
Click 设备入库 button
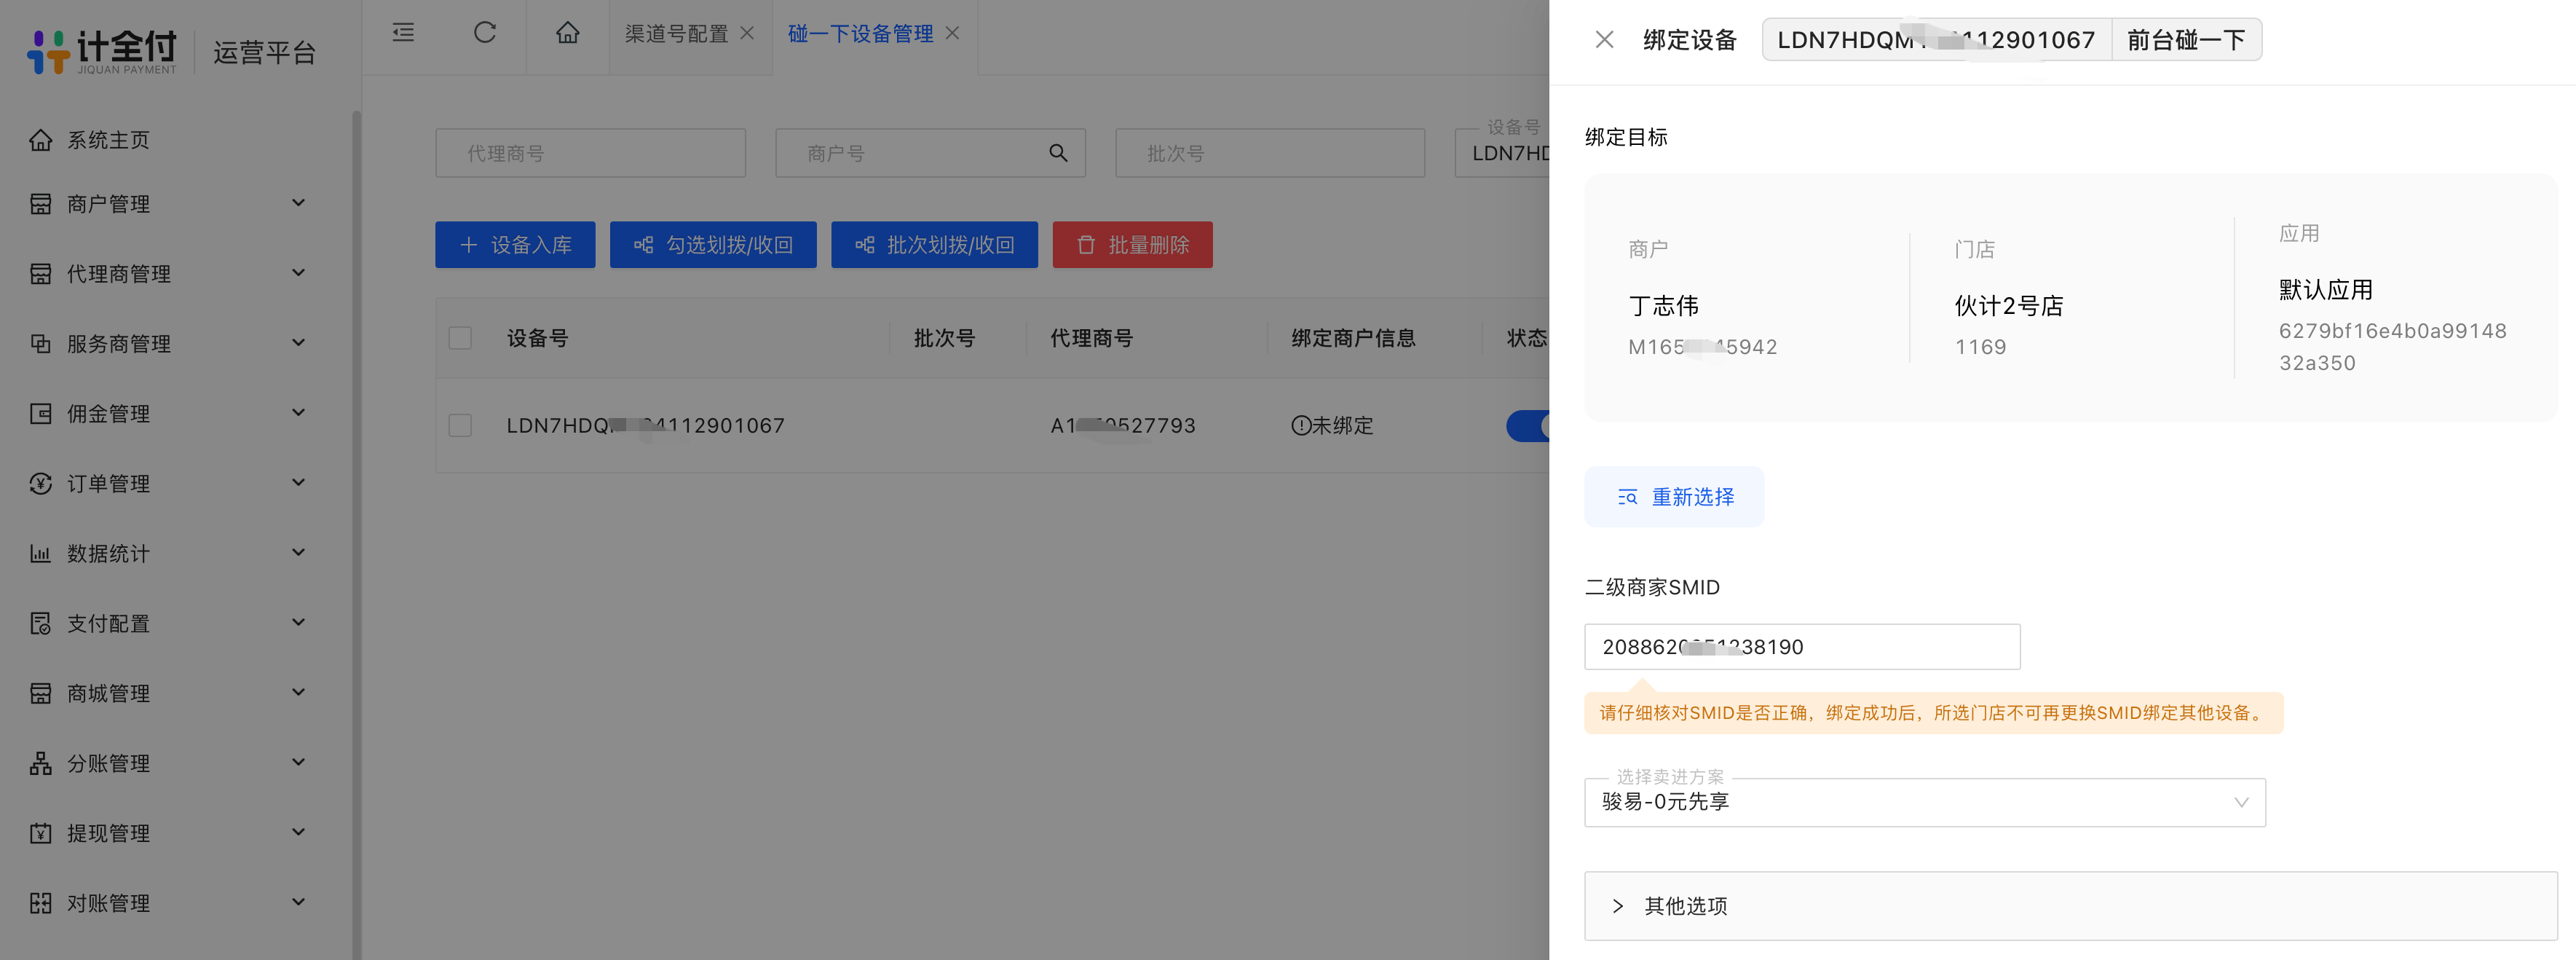(515, 245)
